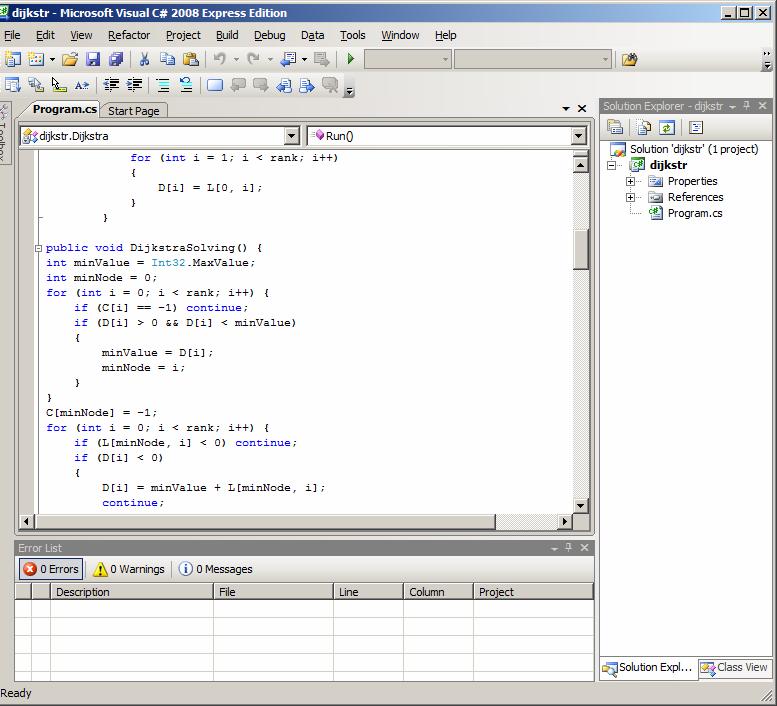The image size is (777, 706).
Task: Open the File menu
Action: pyautogui.click(x=12, y=35)
